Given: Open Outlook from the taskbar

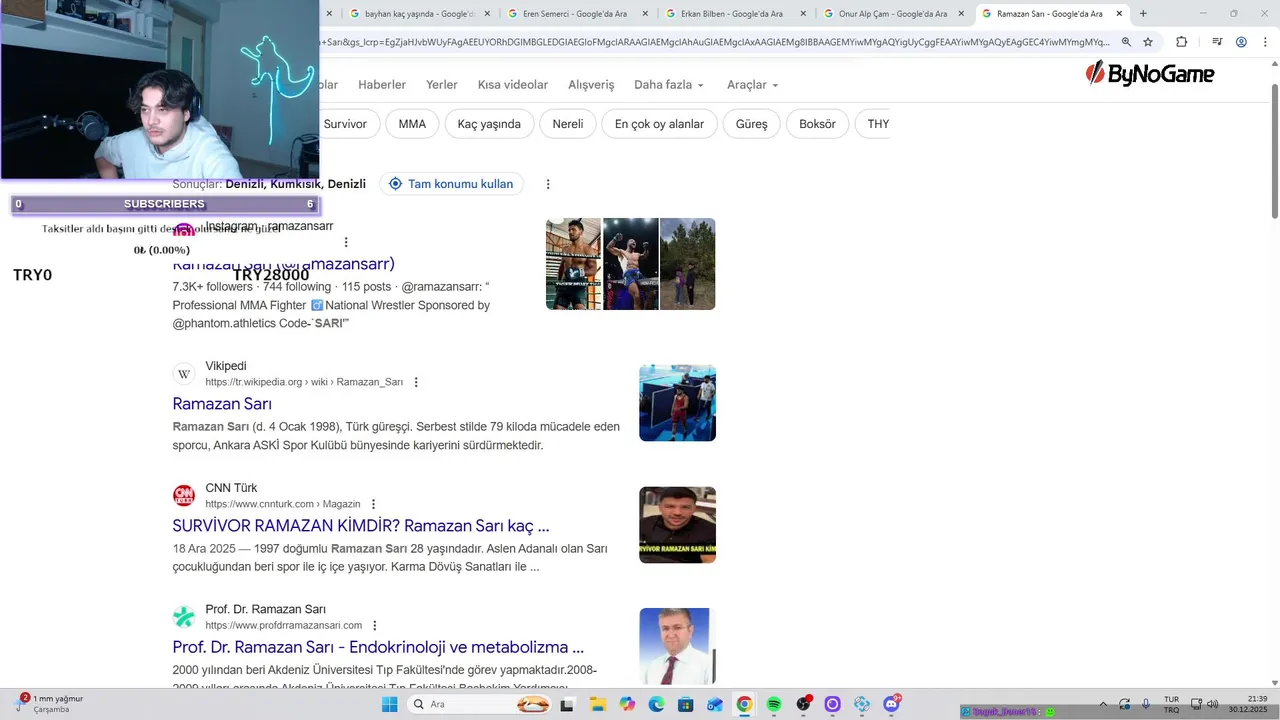Looking at the screenshot, I should click(714, 704).
